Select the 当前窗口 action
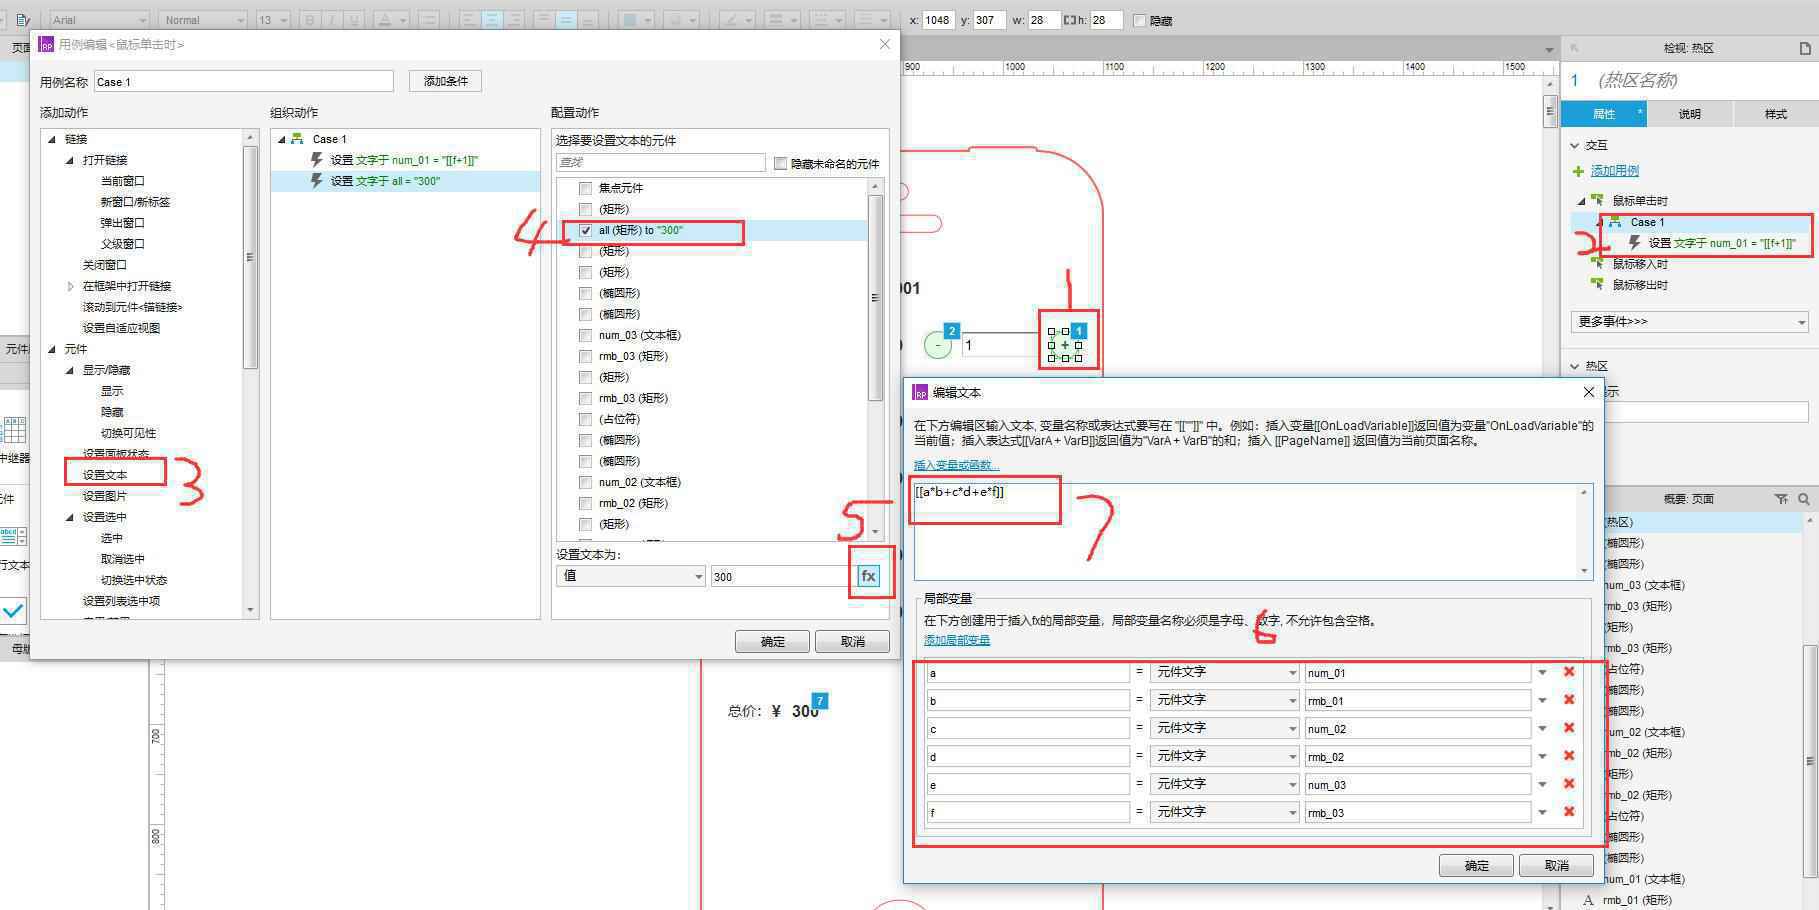 click(122, 181)
